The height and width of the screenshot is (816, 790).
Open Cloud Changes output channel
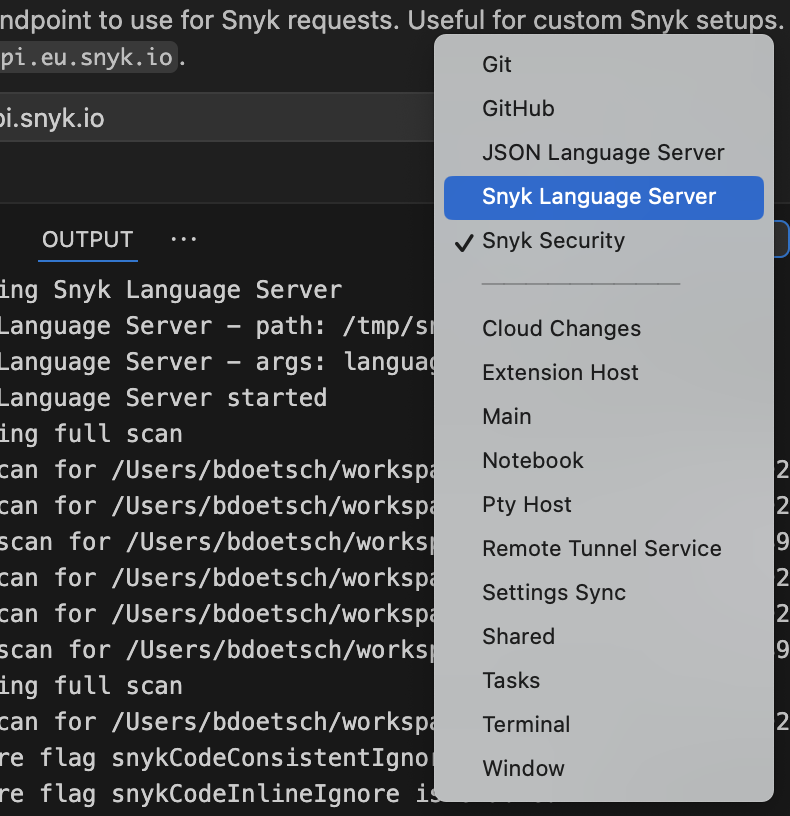561,328
